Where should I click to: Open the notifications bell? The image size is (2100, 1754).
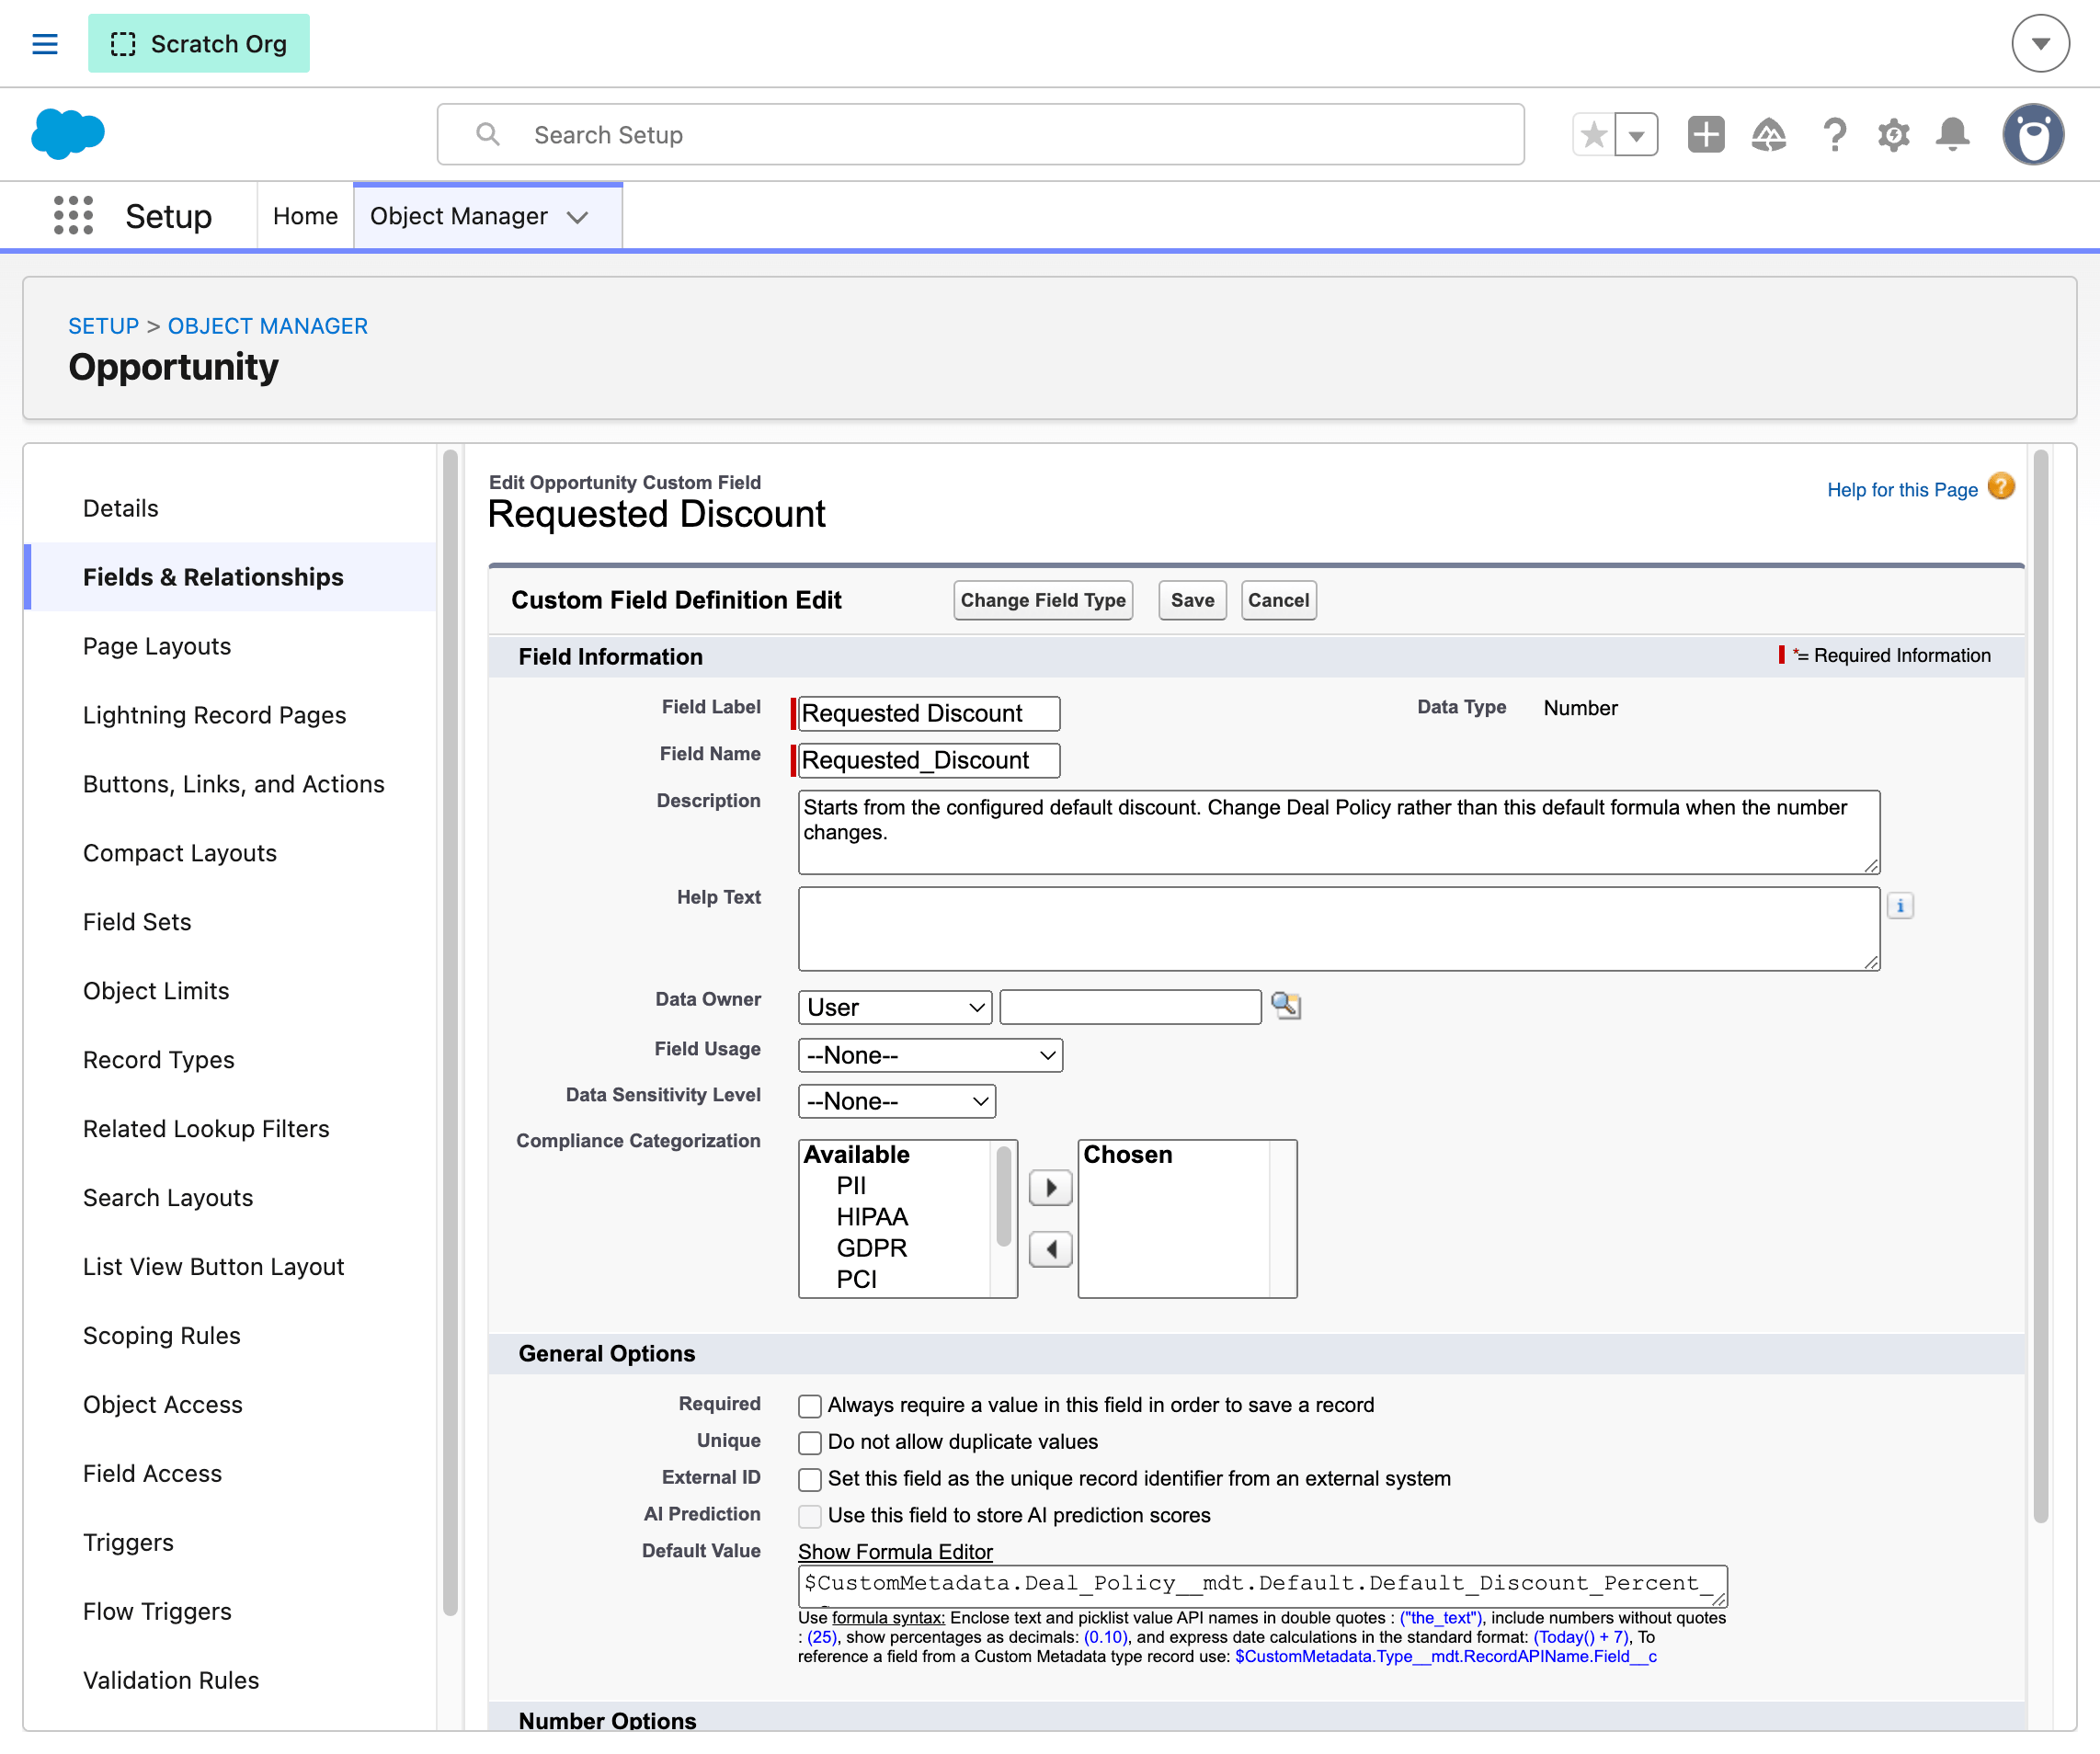click(x=1952, y=135)
